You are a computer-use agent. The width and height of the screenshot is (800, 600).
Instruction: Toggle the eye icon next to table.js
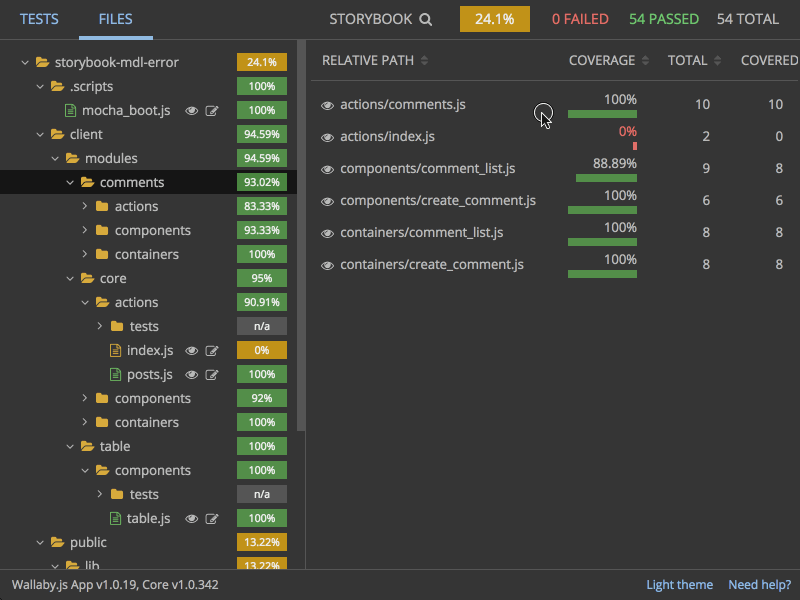(190, 518)
